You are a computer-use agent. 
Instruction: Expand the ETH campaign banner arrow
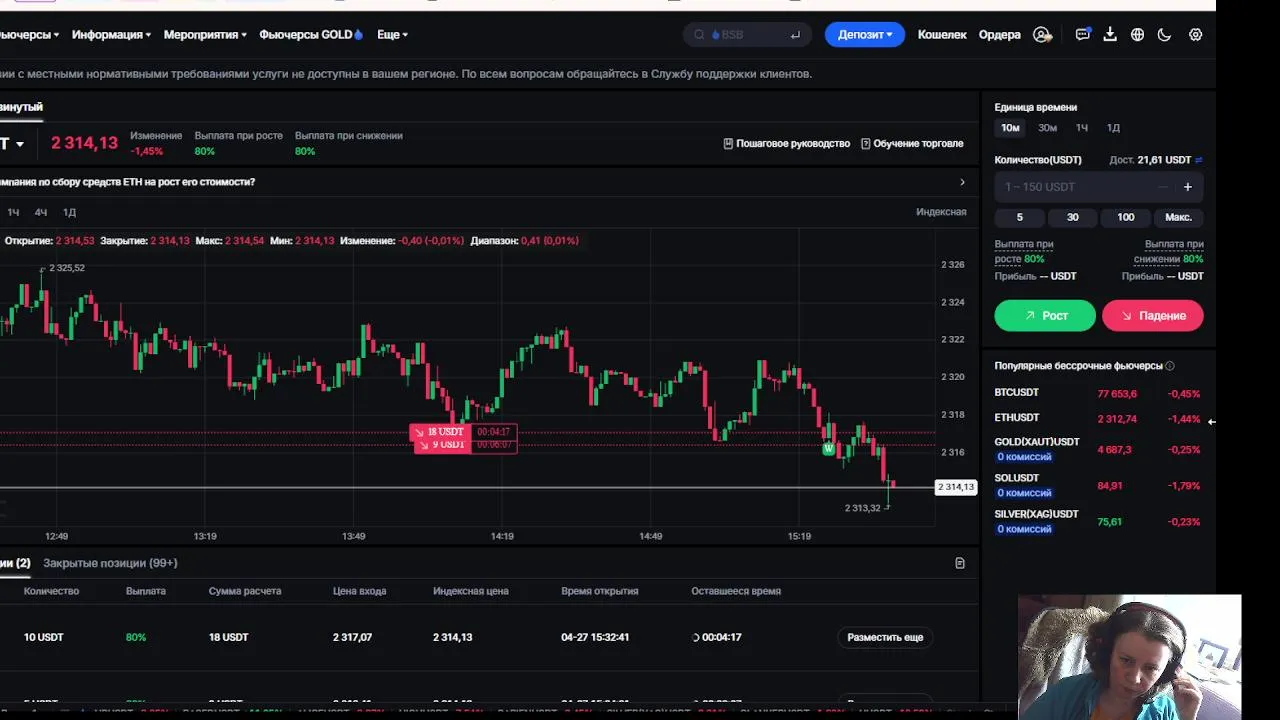click(x=962, y=182)
